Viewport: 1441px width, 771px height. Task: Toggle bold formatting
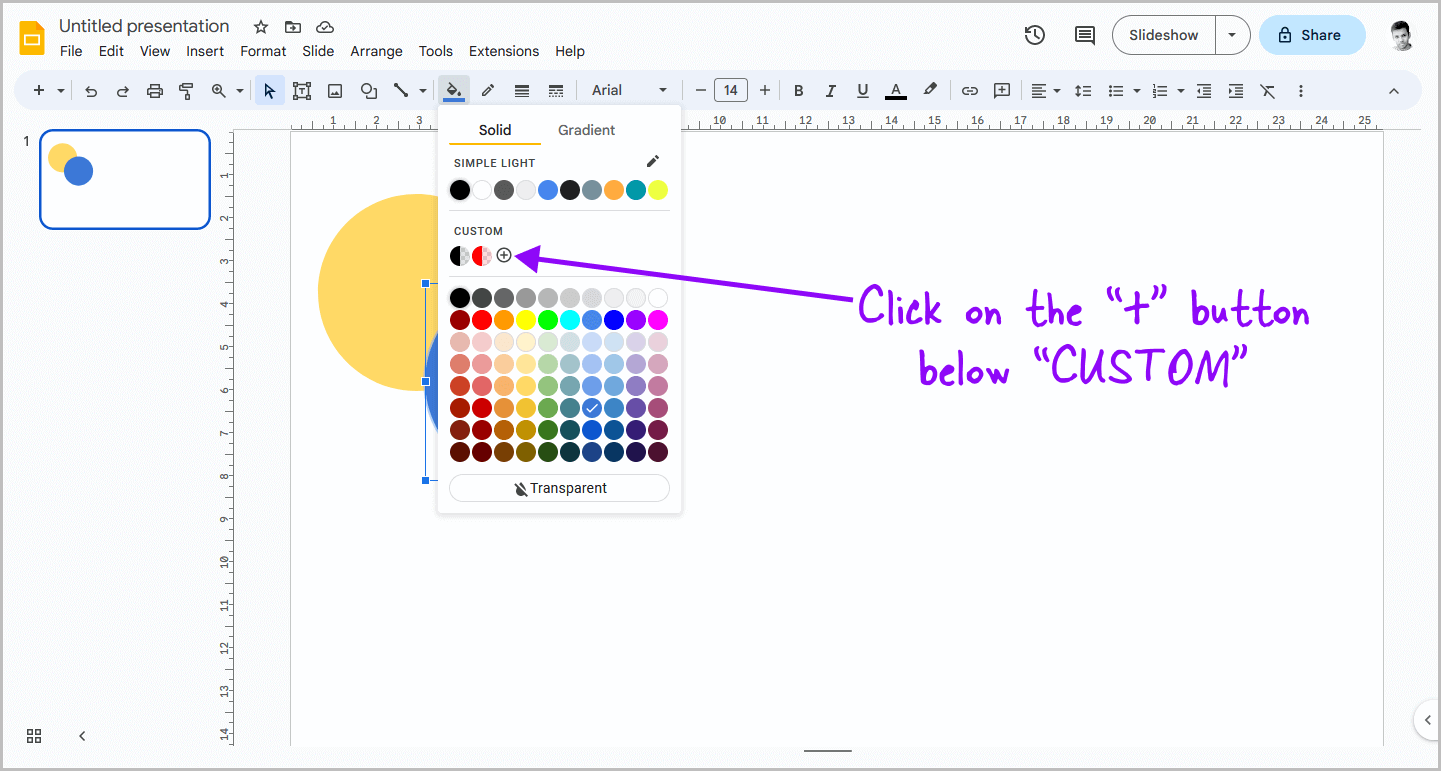tap(798, 90)
